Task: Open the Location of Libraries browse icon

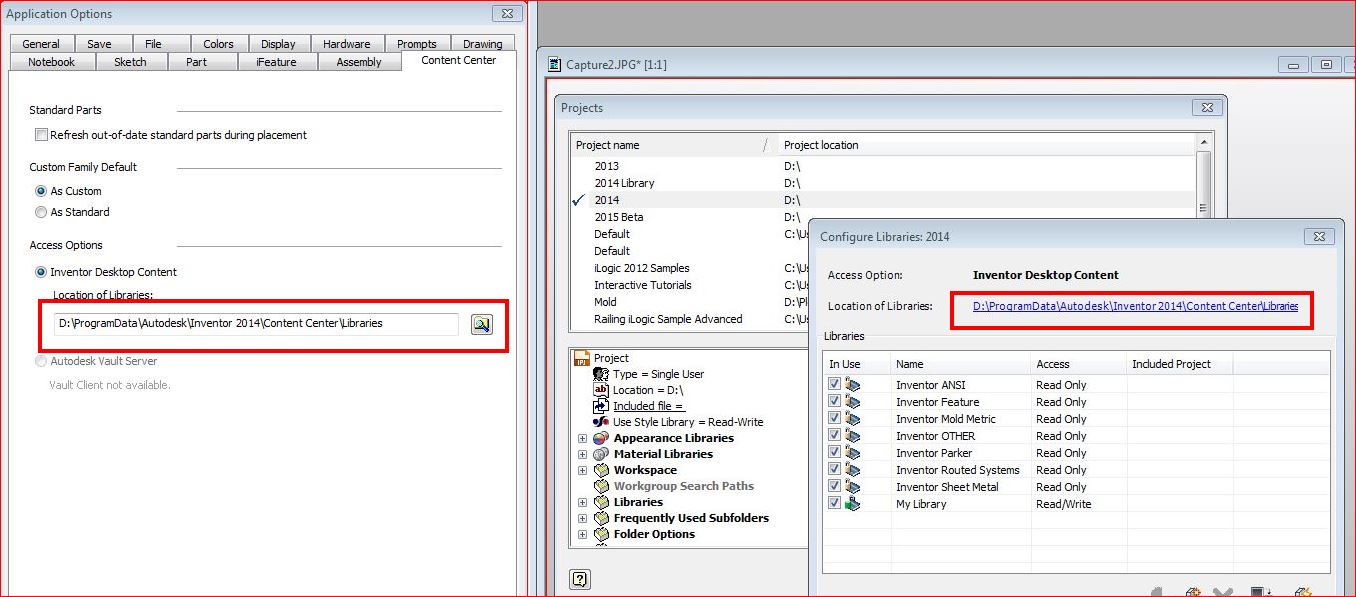Action: 482,324
